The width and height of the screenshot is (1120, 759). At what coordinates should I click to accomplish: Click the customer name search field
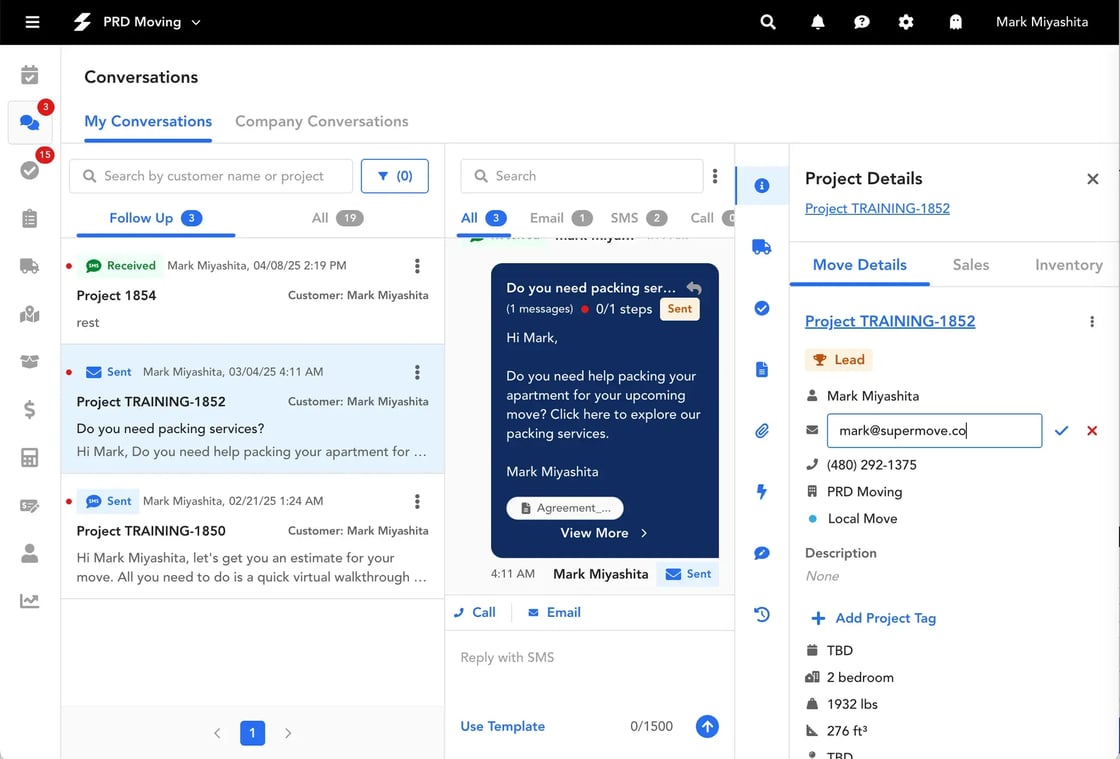click(211, 176)
